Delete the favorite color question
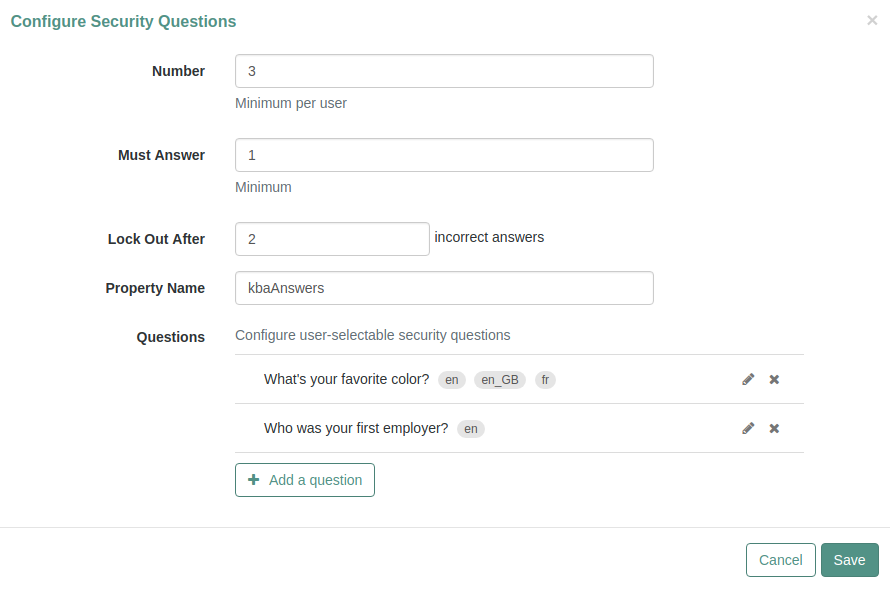This screenshot has height=590, width=890. coord(774,379)
